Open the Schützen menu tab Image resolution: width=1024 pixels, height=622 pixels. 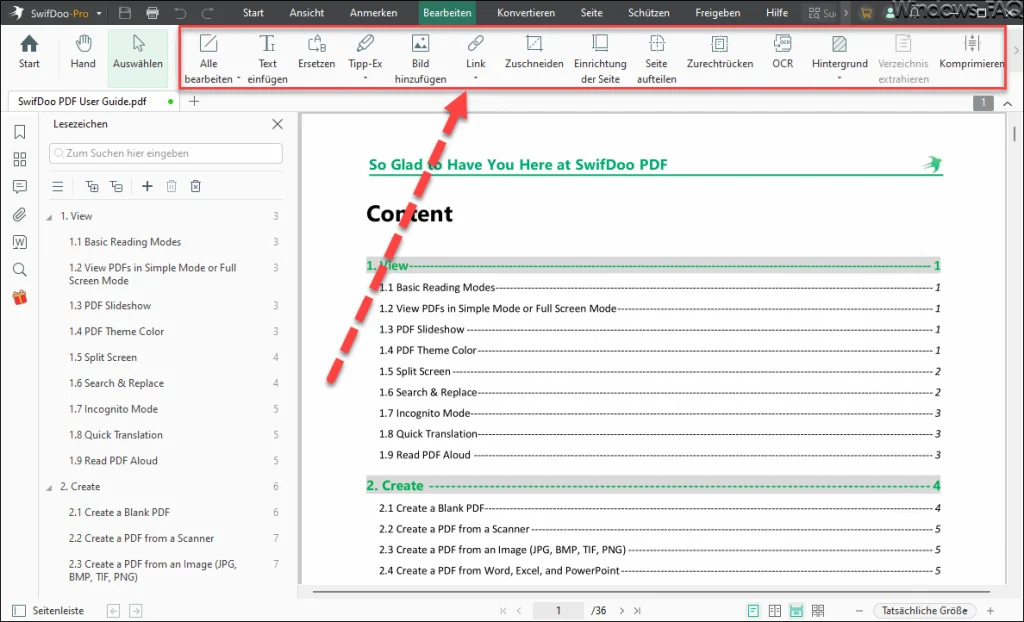click(648, 12)
